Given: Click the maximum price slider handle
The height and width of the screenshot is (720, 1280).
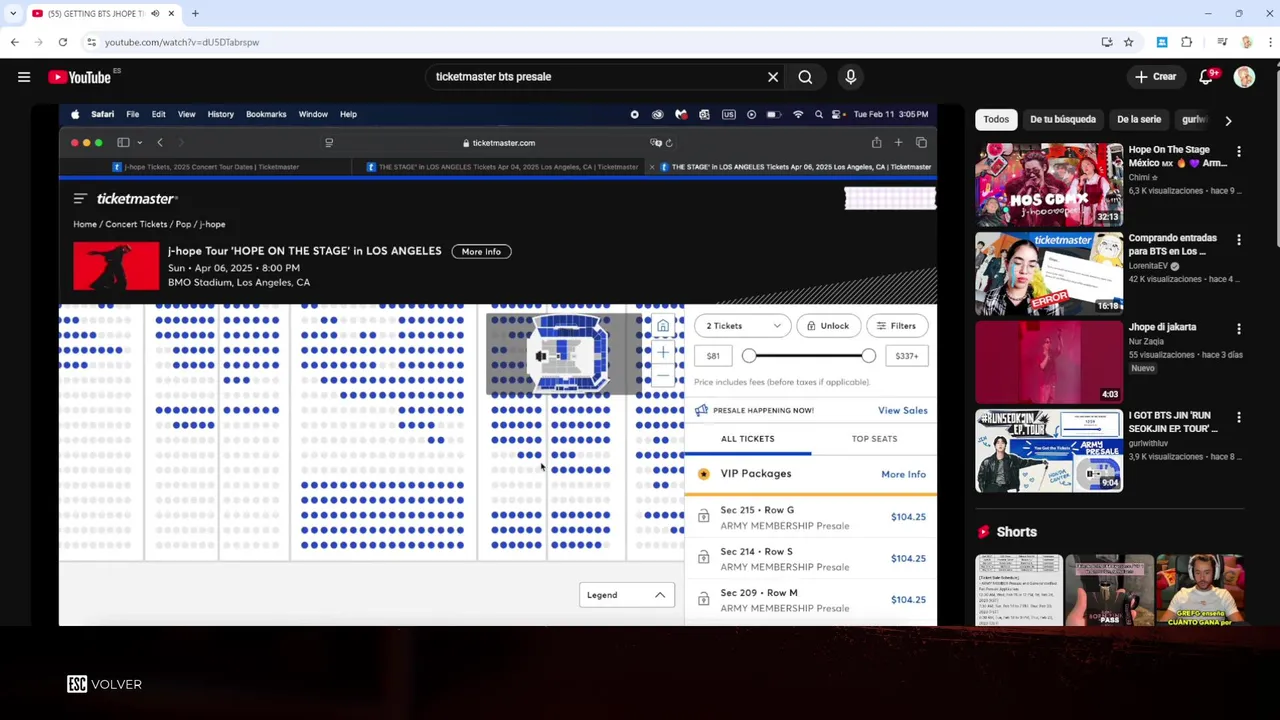Looking at the screenshot, I should point(868,356).
